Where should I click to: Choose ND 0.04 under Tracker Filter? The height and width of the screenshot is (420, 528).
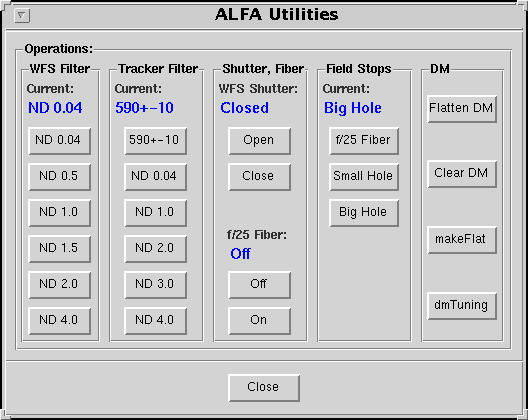coord(155,177)
